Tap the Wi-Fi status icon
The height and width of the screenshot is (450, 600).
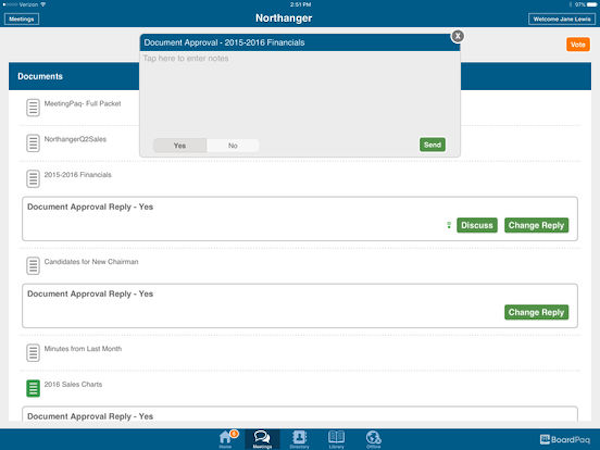(x=43, y=5)
